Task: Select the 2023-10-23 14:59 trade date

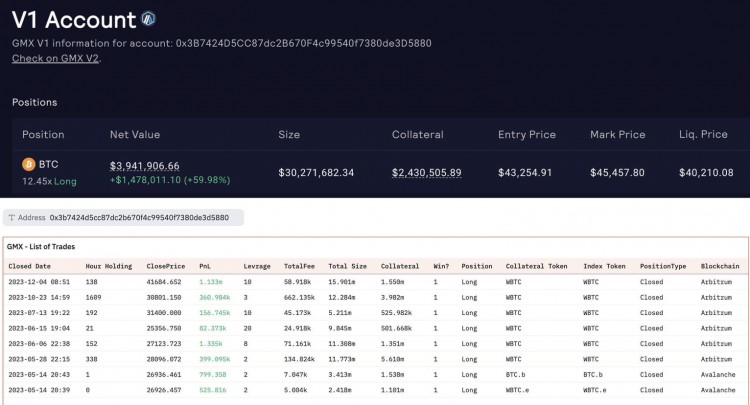Action: (39, 297)
